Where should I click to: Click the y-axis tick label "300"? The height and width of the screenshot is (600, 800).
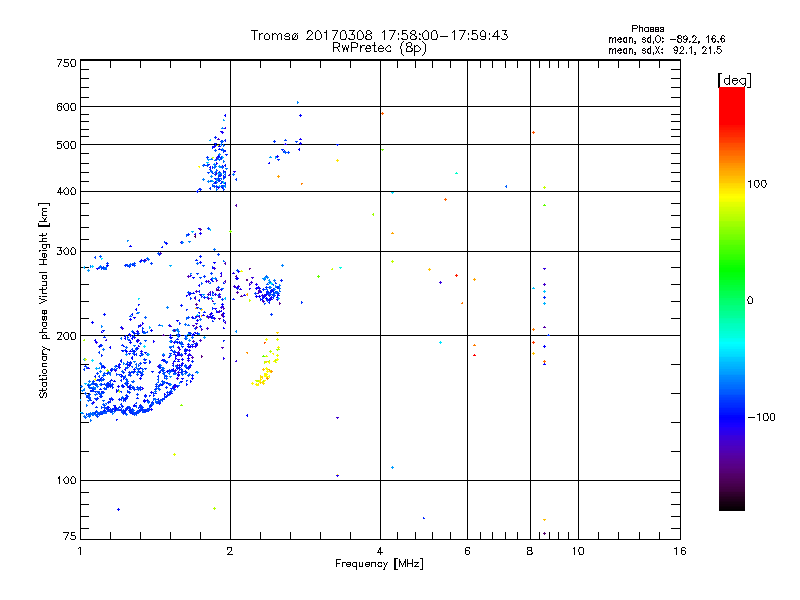point(66,252)
